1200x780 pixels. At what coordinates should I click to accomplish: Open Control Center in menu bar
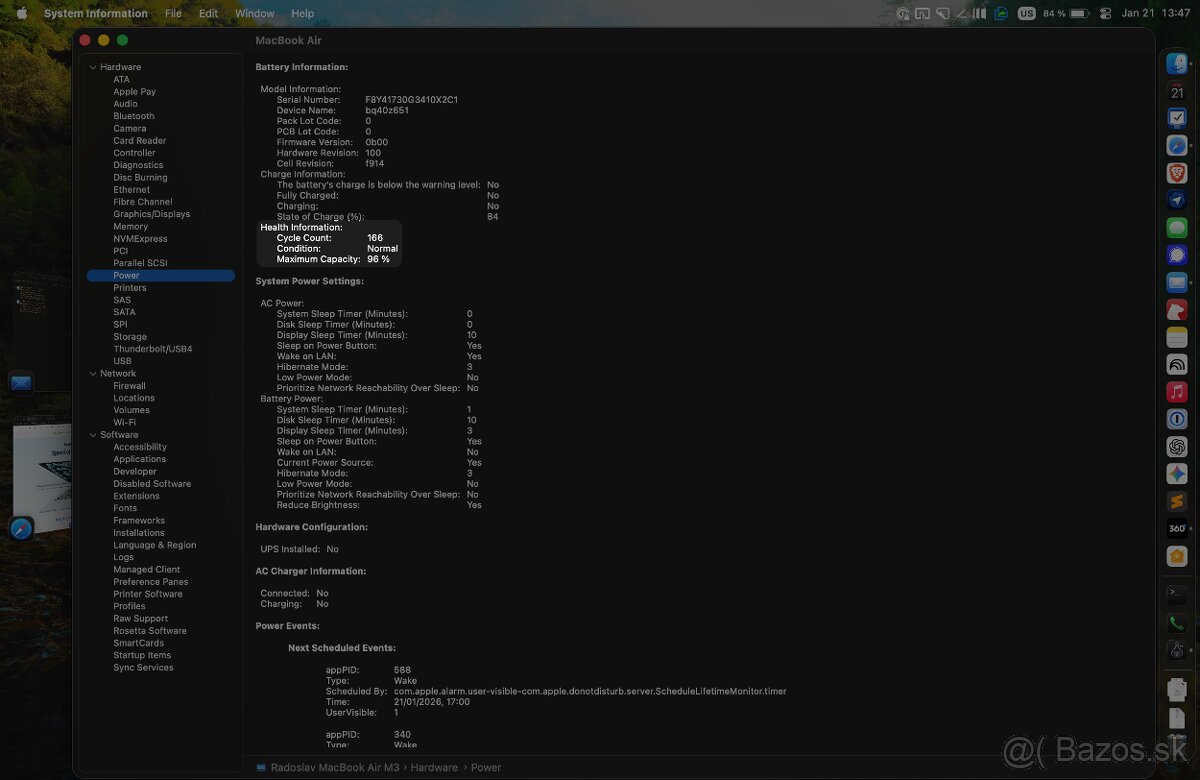pos(1105,14)
